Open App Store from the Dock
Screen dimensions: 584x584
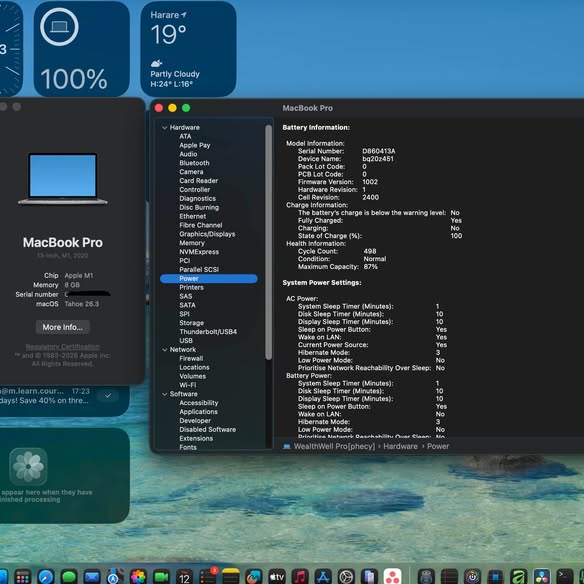(323, 577)
